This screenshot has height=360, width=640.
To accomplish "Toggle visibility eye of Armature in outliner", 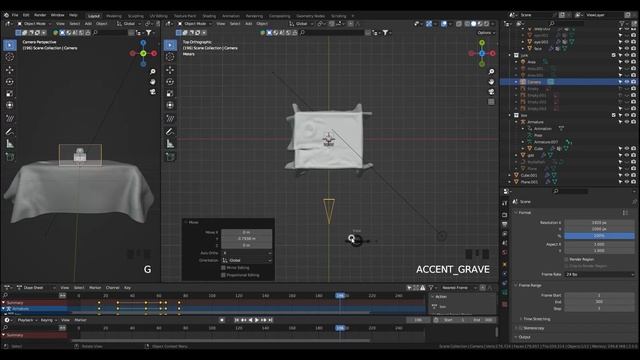I will tap(627, 122).
